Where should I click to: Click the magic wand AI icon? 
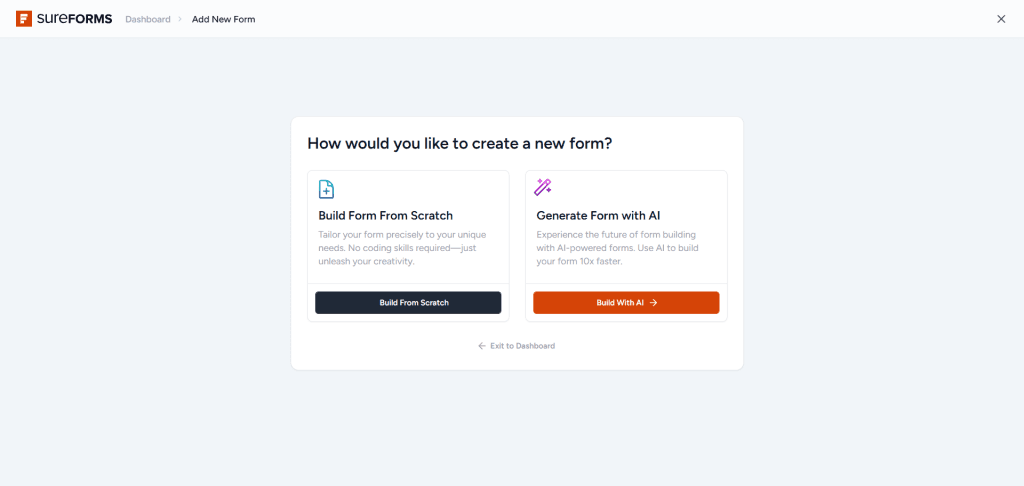coord(543,187)
